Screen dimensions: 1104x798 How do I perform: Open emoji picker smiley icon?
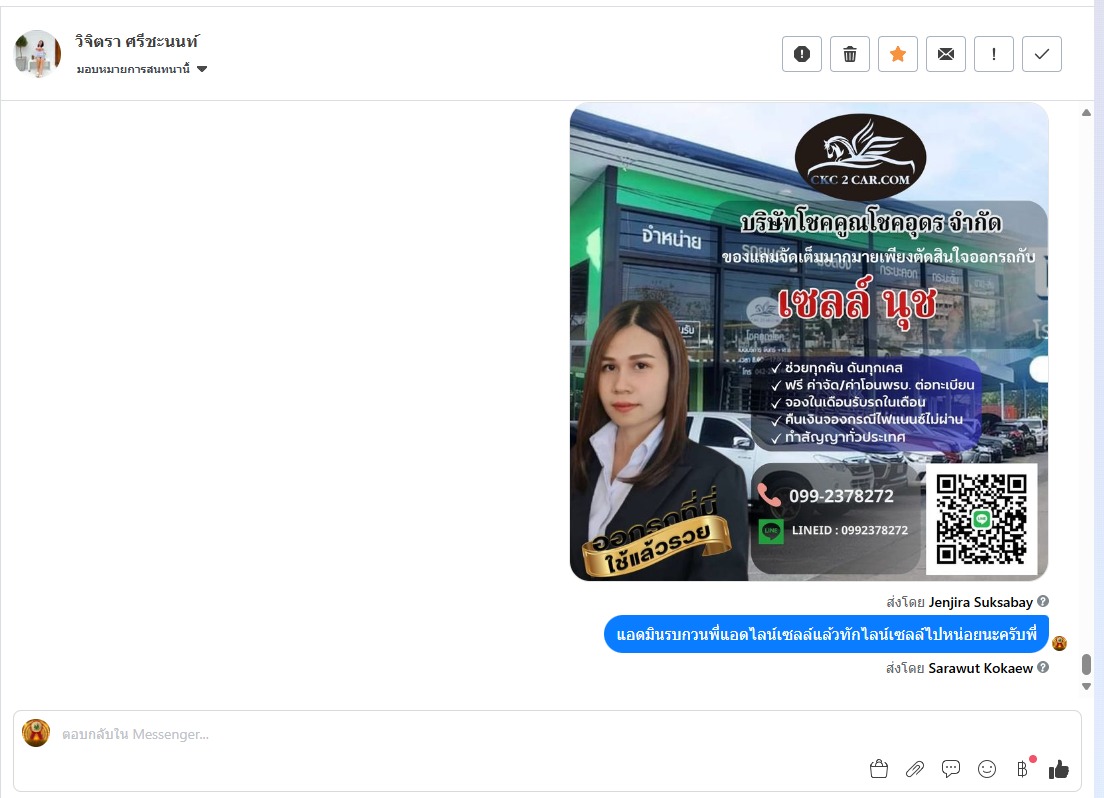pos(986,769)
